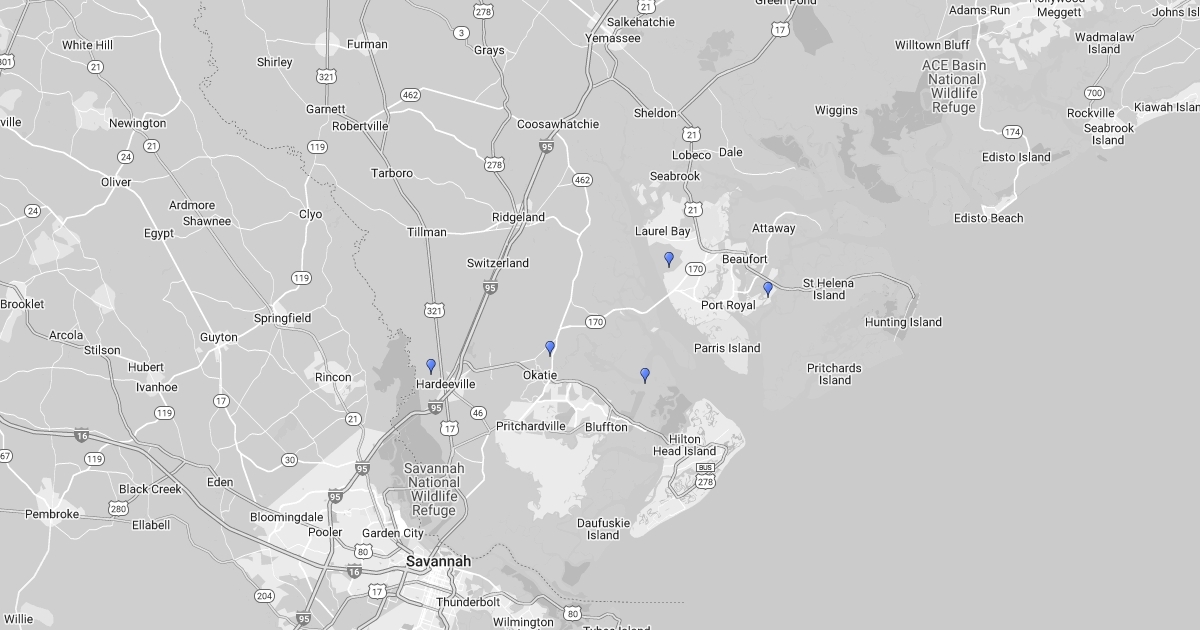Click the Garden City label
Viewport: 1200px width, 630px height.
[393, 534]
